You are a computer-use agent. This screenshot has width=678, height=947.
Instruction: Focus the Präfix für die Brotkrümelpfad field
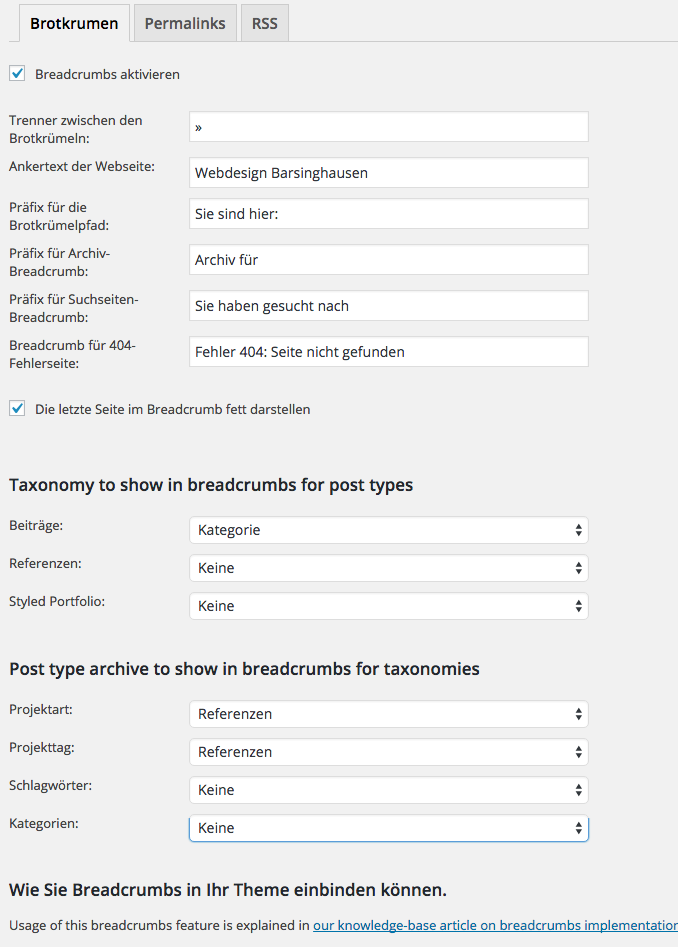pyautogui.click(x=388, y=214)
